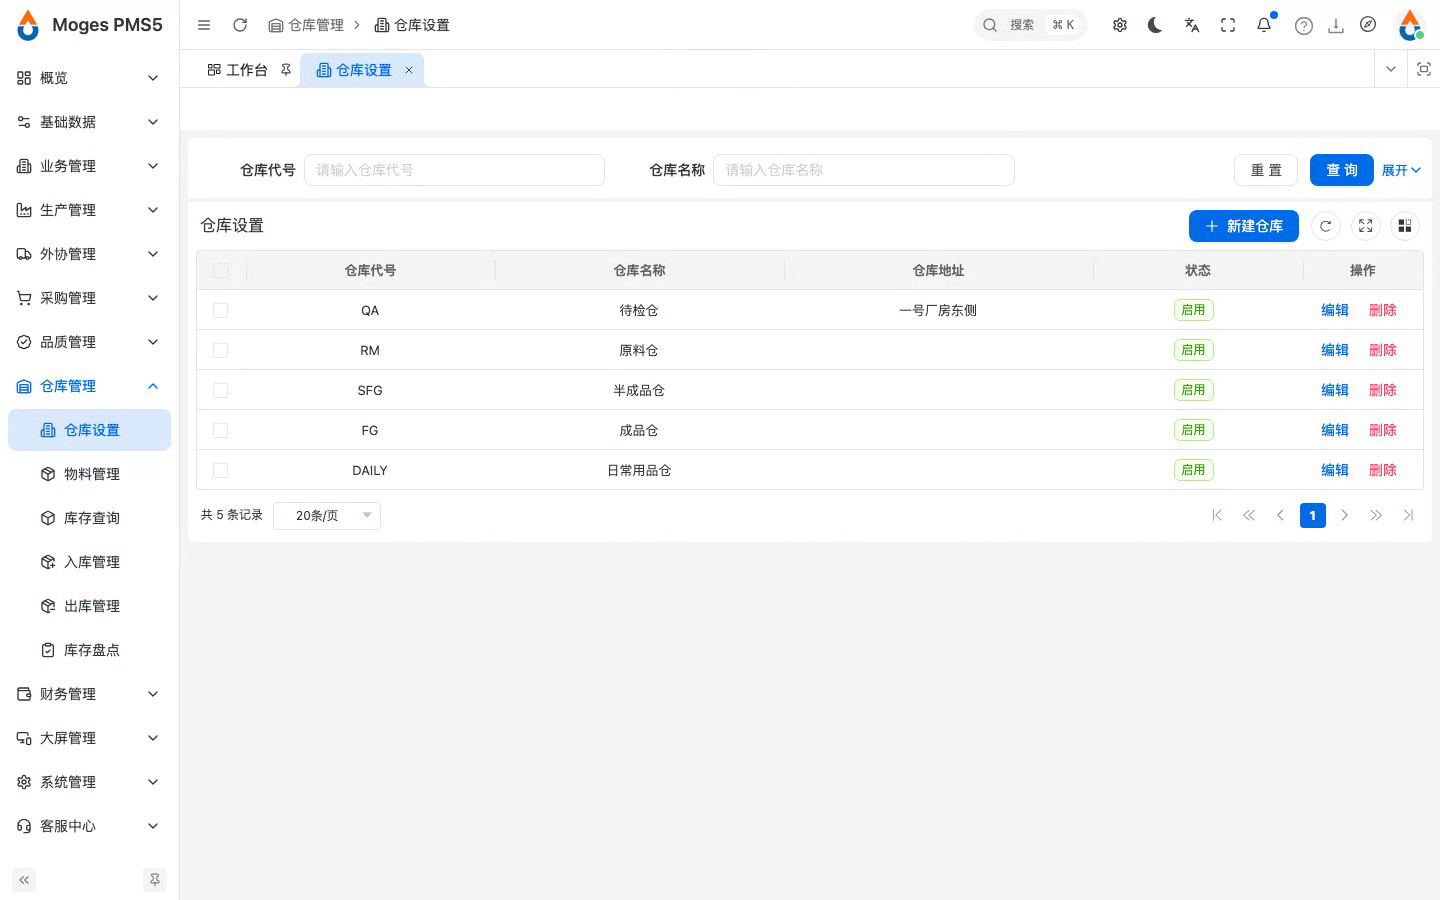
Task: Tick the checkbox for row DAILY
Action: tap(221, 470)
